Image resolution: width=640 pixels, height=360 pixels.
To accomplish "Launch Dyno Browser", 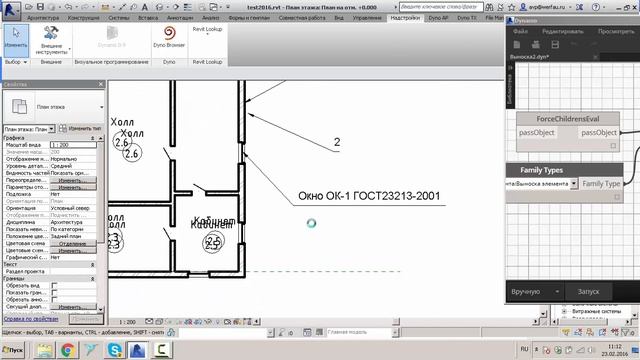I will (x=169, y=37).
